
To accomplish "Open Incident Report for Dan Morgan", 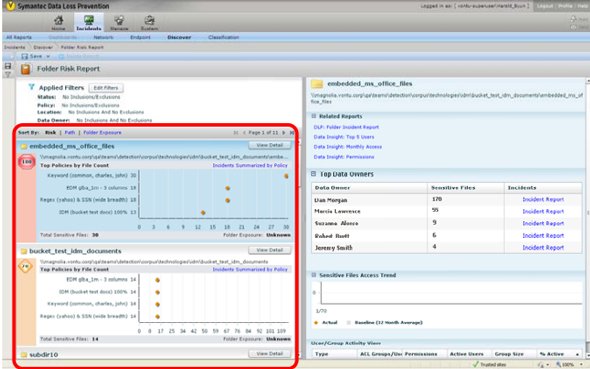I will pyautogui.click(x=543, y=200).
